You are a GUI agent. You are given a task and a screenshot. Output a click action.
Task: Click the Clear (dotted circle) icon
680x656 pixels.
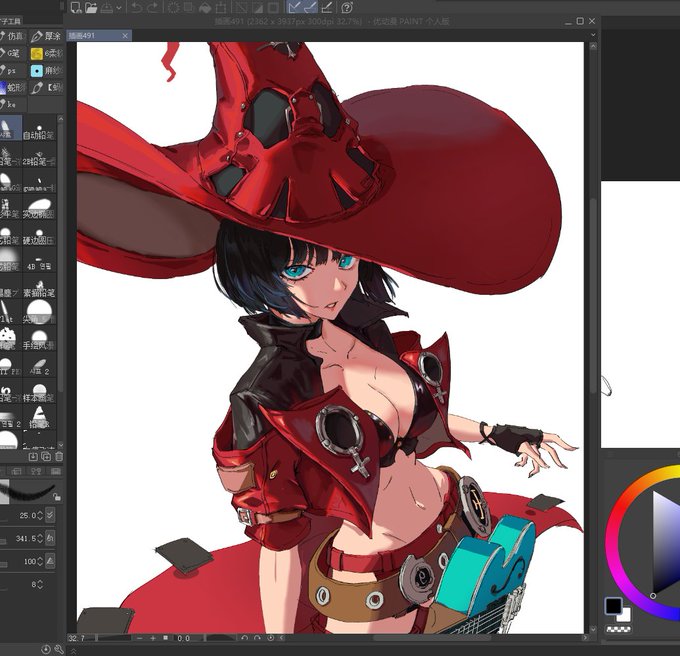pyautogui.click(x=173, y=7)
